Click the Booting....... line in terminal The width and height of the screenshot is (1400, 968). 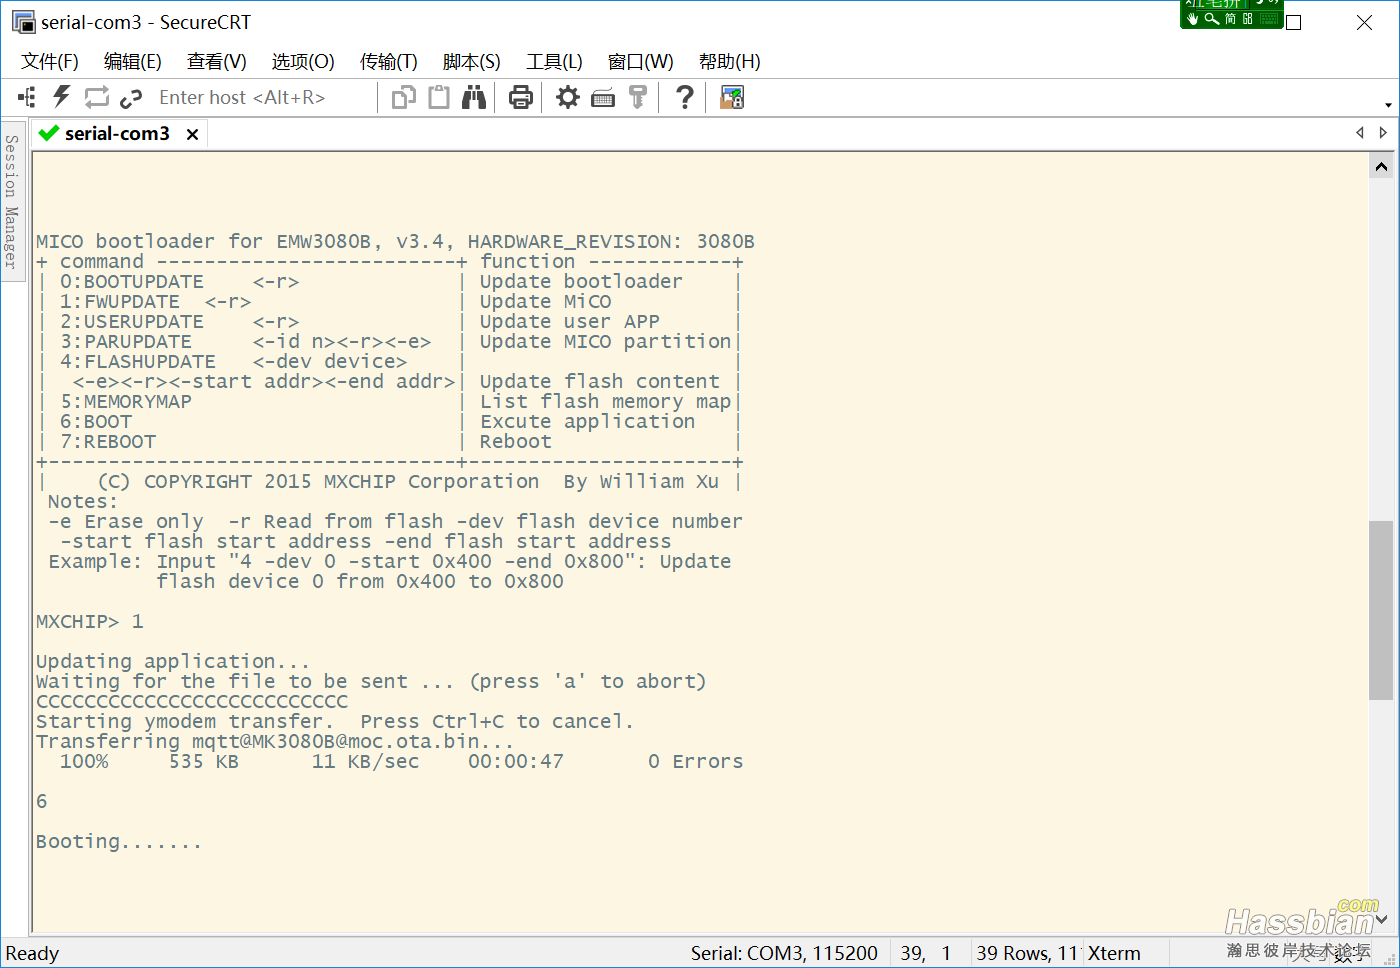(x=119, y=841)
